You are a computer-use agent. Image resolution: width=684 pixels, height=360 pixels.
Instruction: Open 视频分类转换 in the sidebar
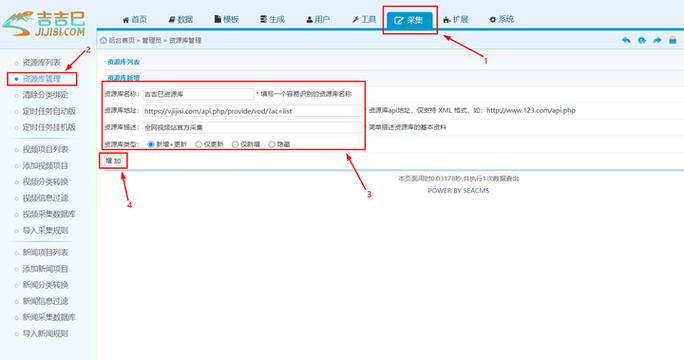45,182
